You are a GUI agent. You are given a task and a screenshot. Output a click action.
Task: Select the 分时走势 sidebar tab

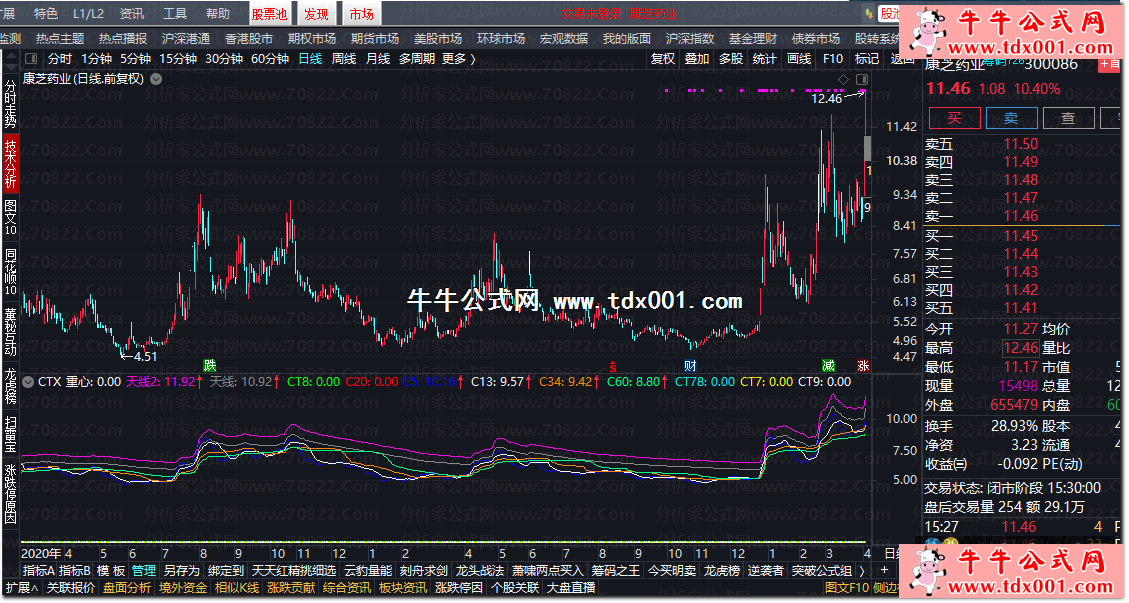click(10, 104)
